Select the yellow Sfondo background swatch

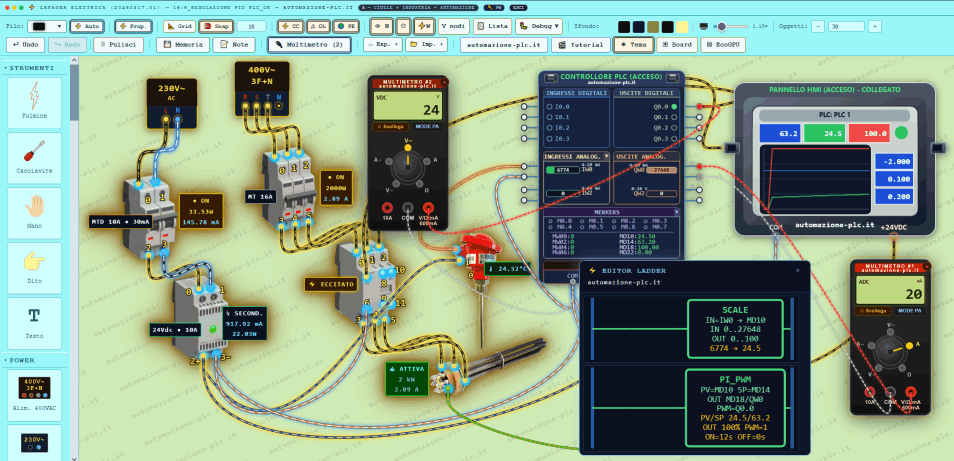point(682,27)
